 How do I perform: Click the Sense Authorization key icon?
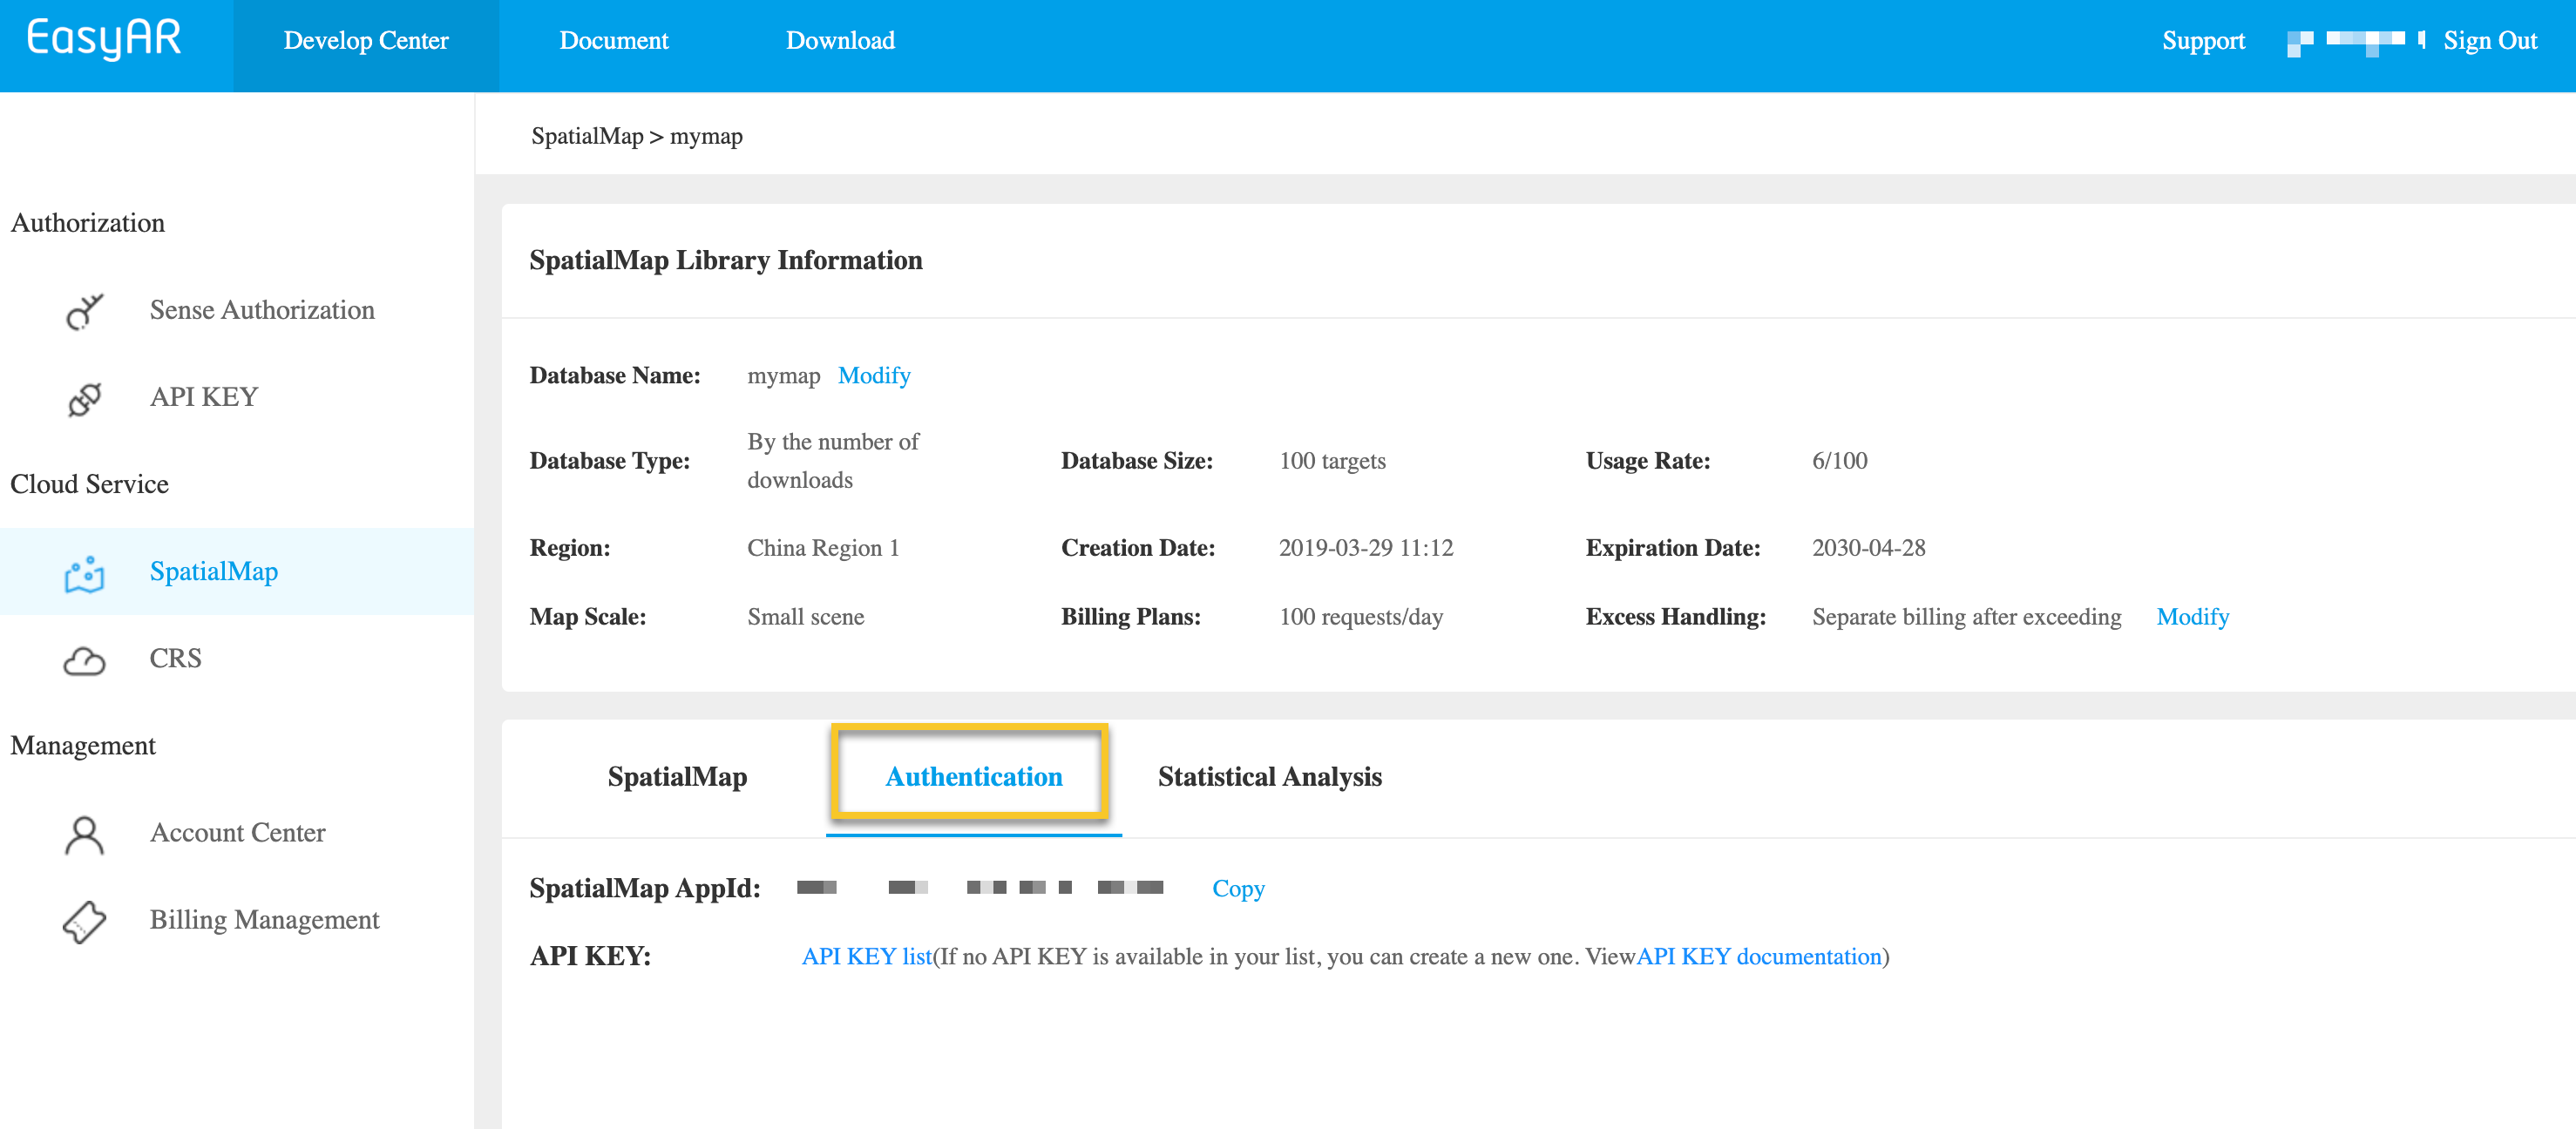pos(84,311)
